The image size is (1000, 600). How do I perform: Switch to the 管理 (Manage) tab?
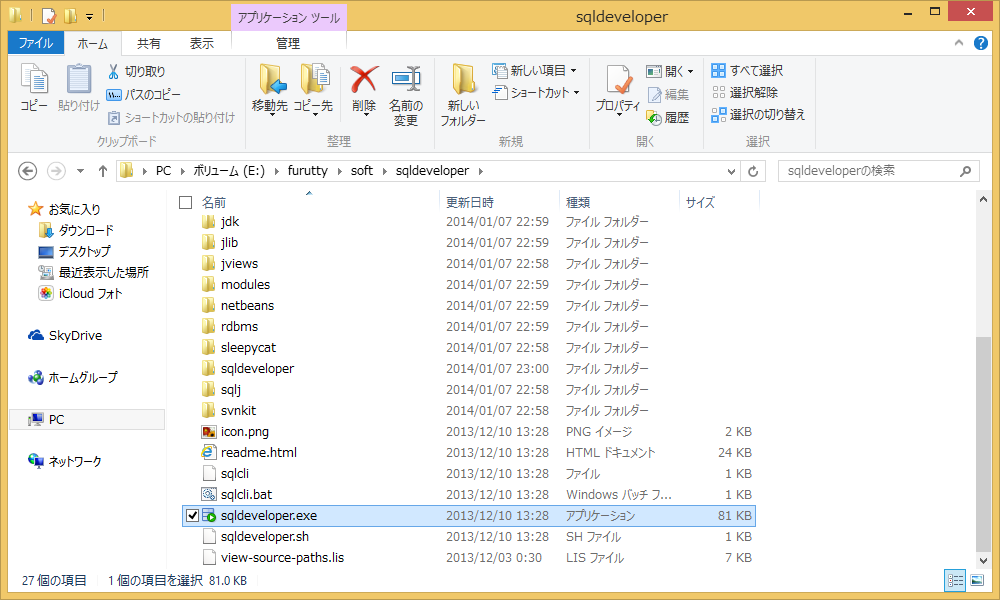[x=288, y=43]
